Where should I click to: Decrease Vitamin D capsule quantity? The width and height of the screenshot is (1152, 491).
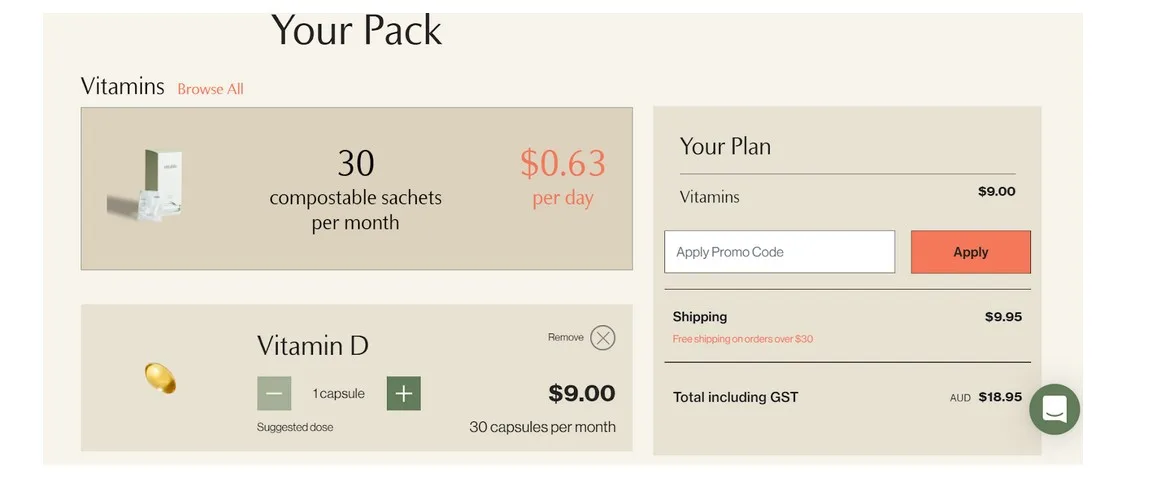274,394
